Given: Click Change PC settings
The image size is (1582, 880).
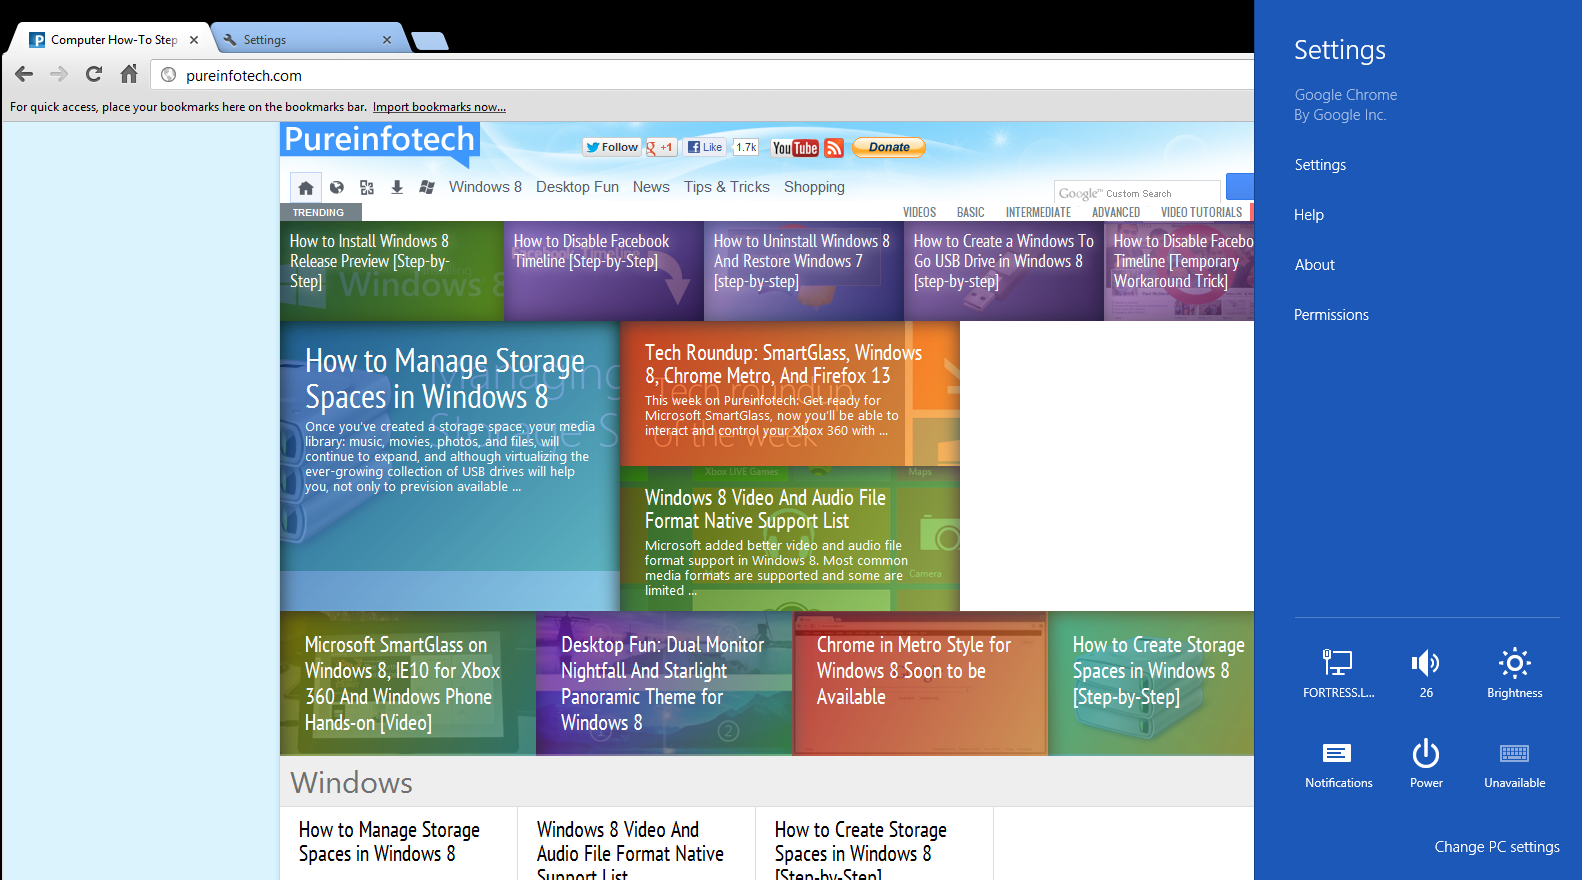Looking at the screenshot, I should coord(1497,847).
